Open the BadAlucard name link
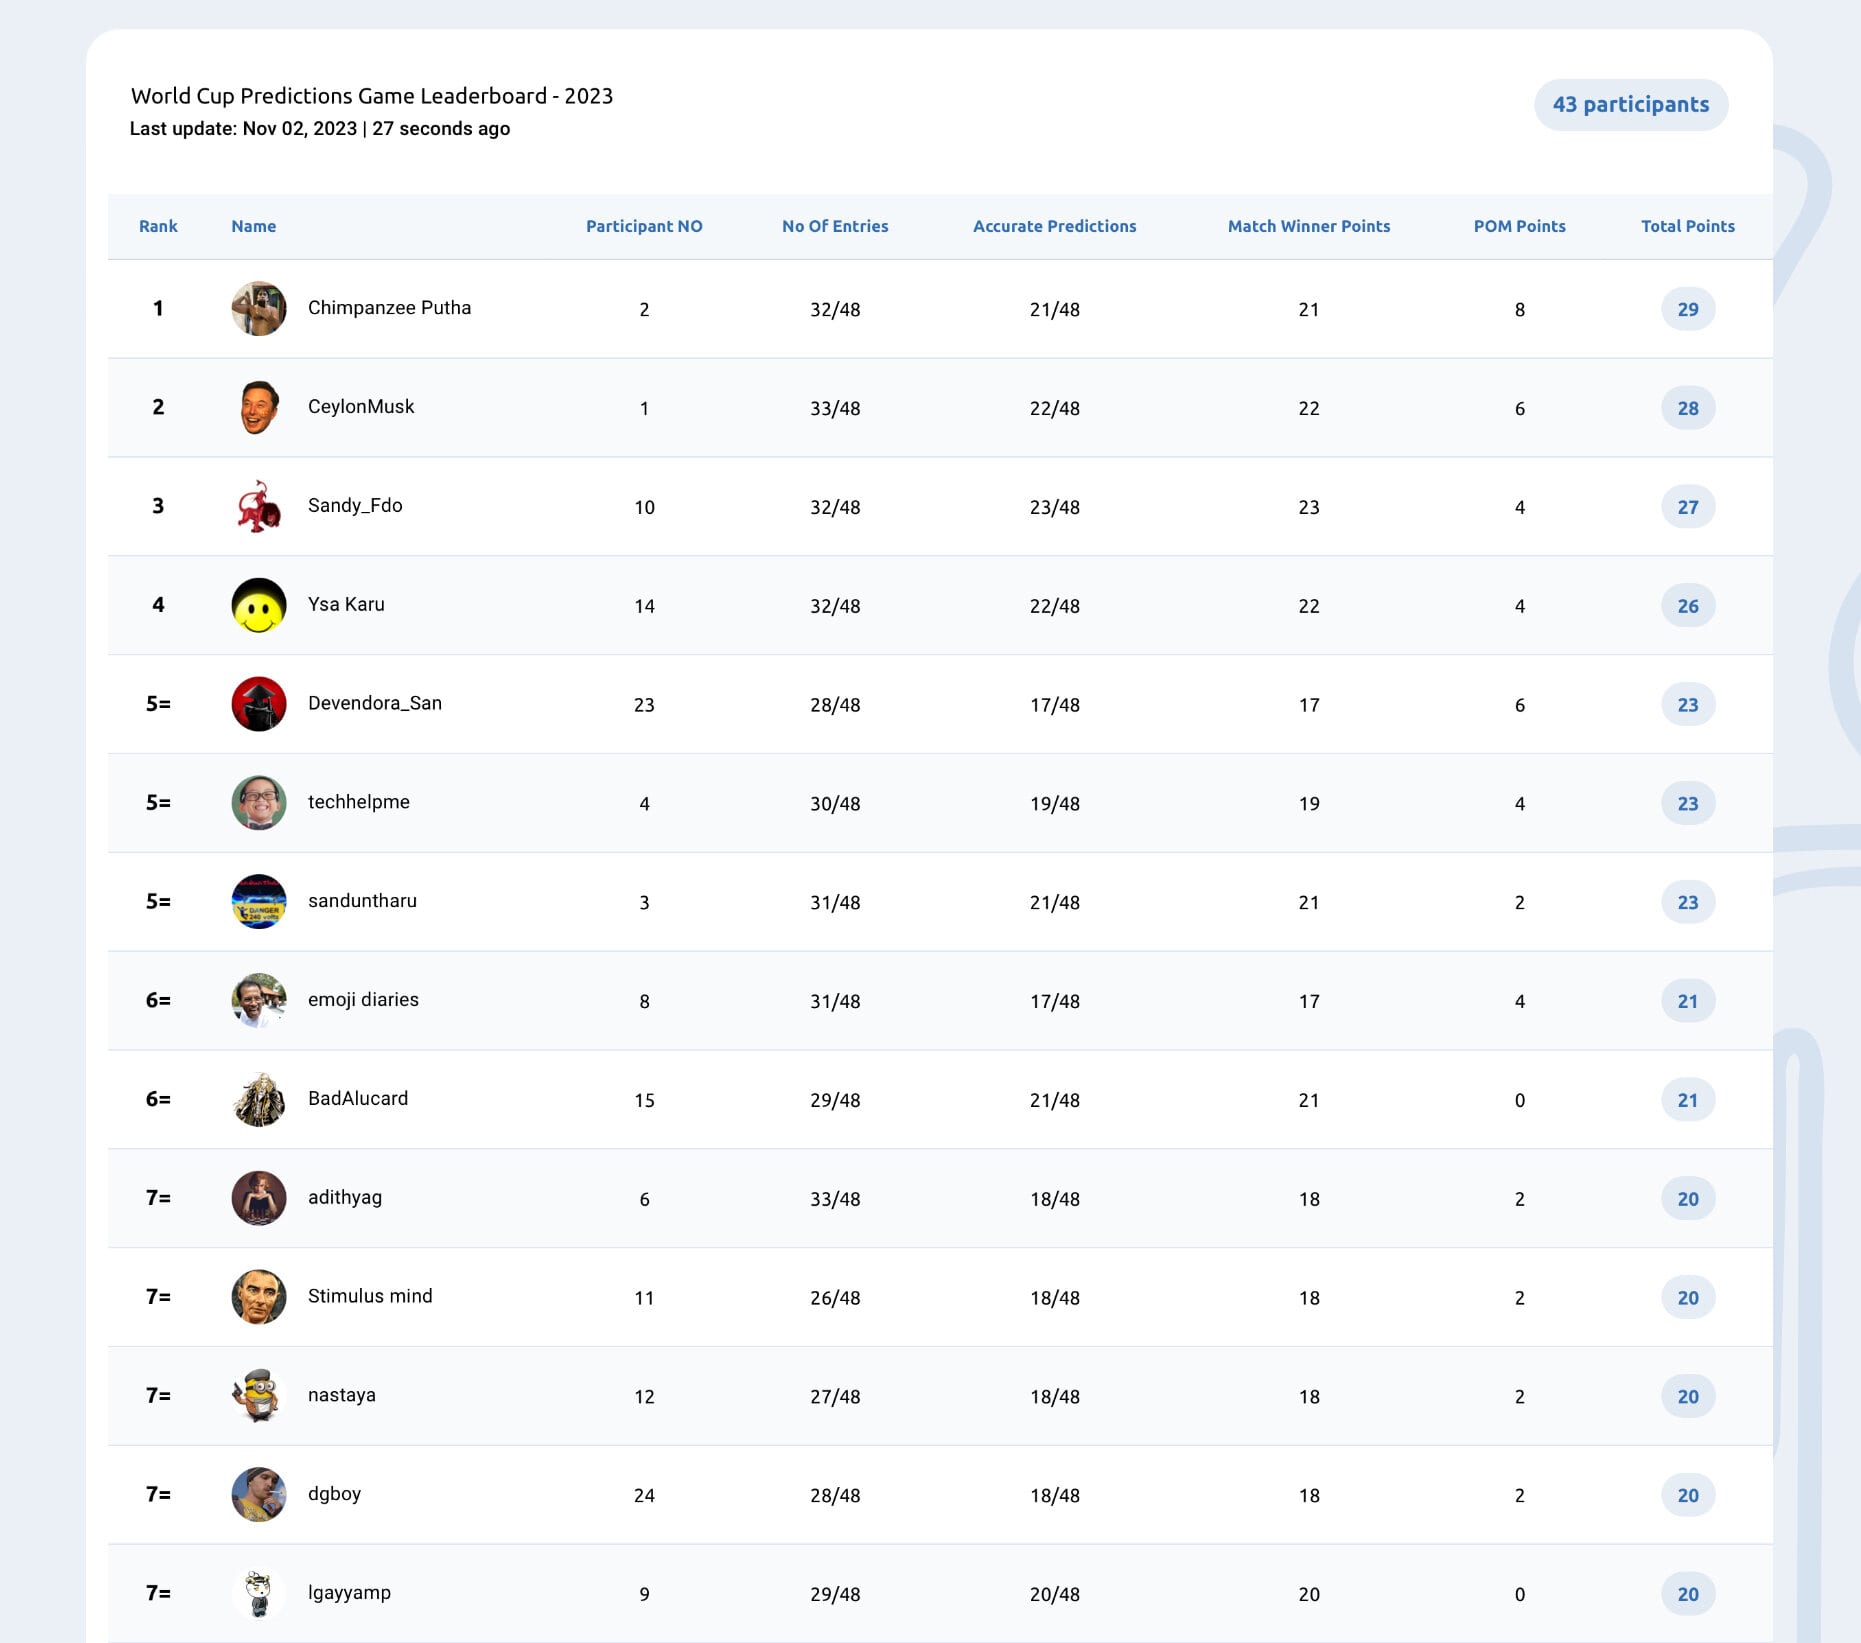This screenshot has width=1861, height=1643. click(x=358, y=1098)
